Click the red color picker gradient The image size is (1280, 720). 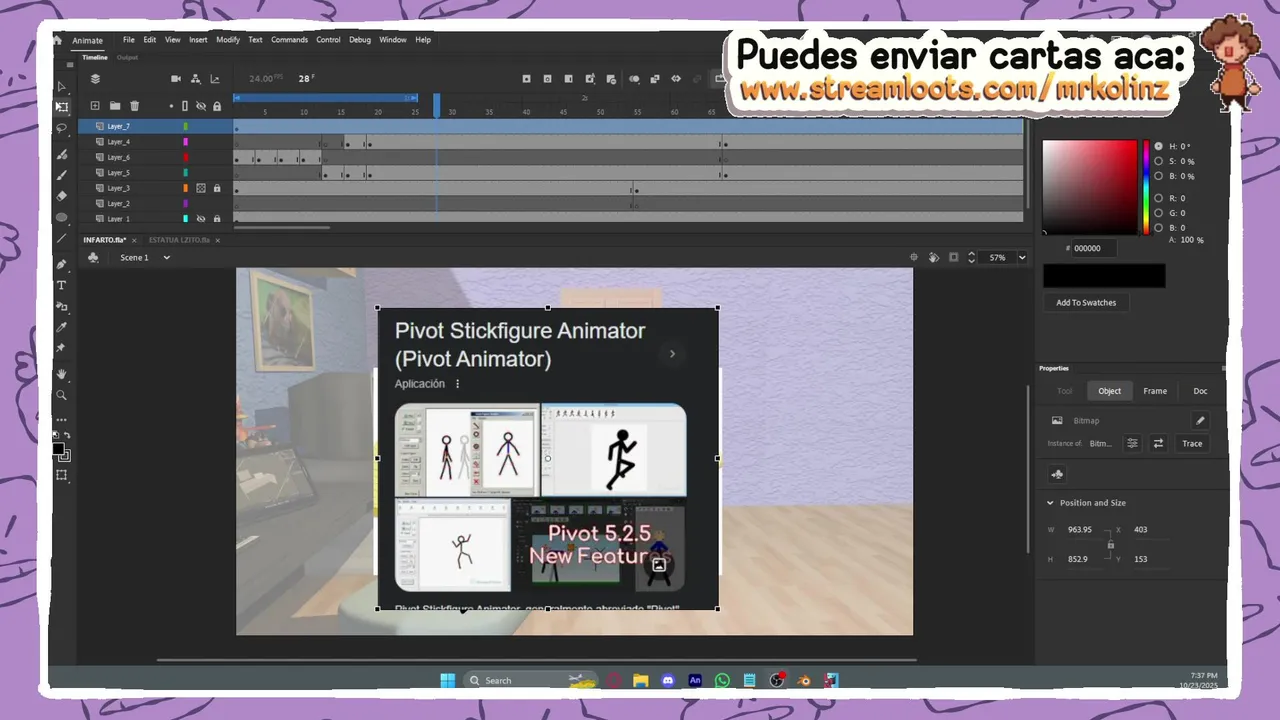[x=1089, y=187]
